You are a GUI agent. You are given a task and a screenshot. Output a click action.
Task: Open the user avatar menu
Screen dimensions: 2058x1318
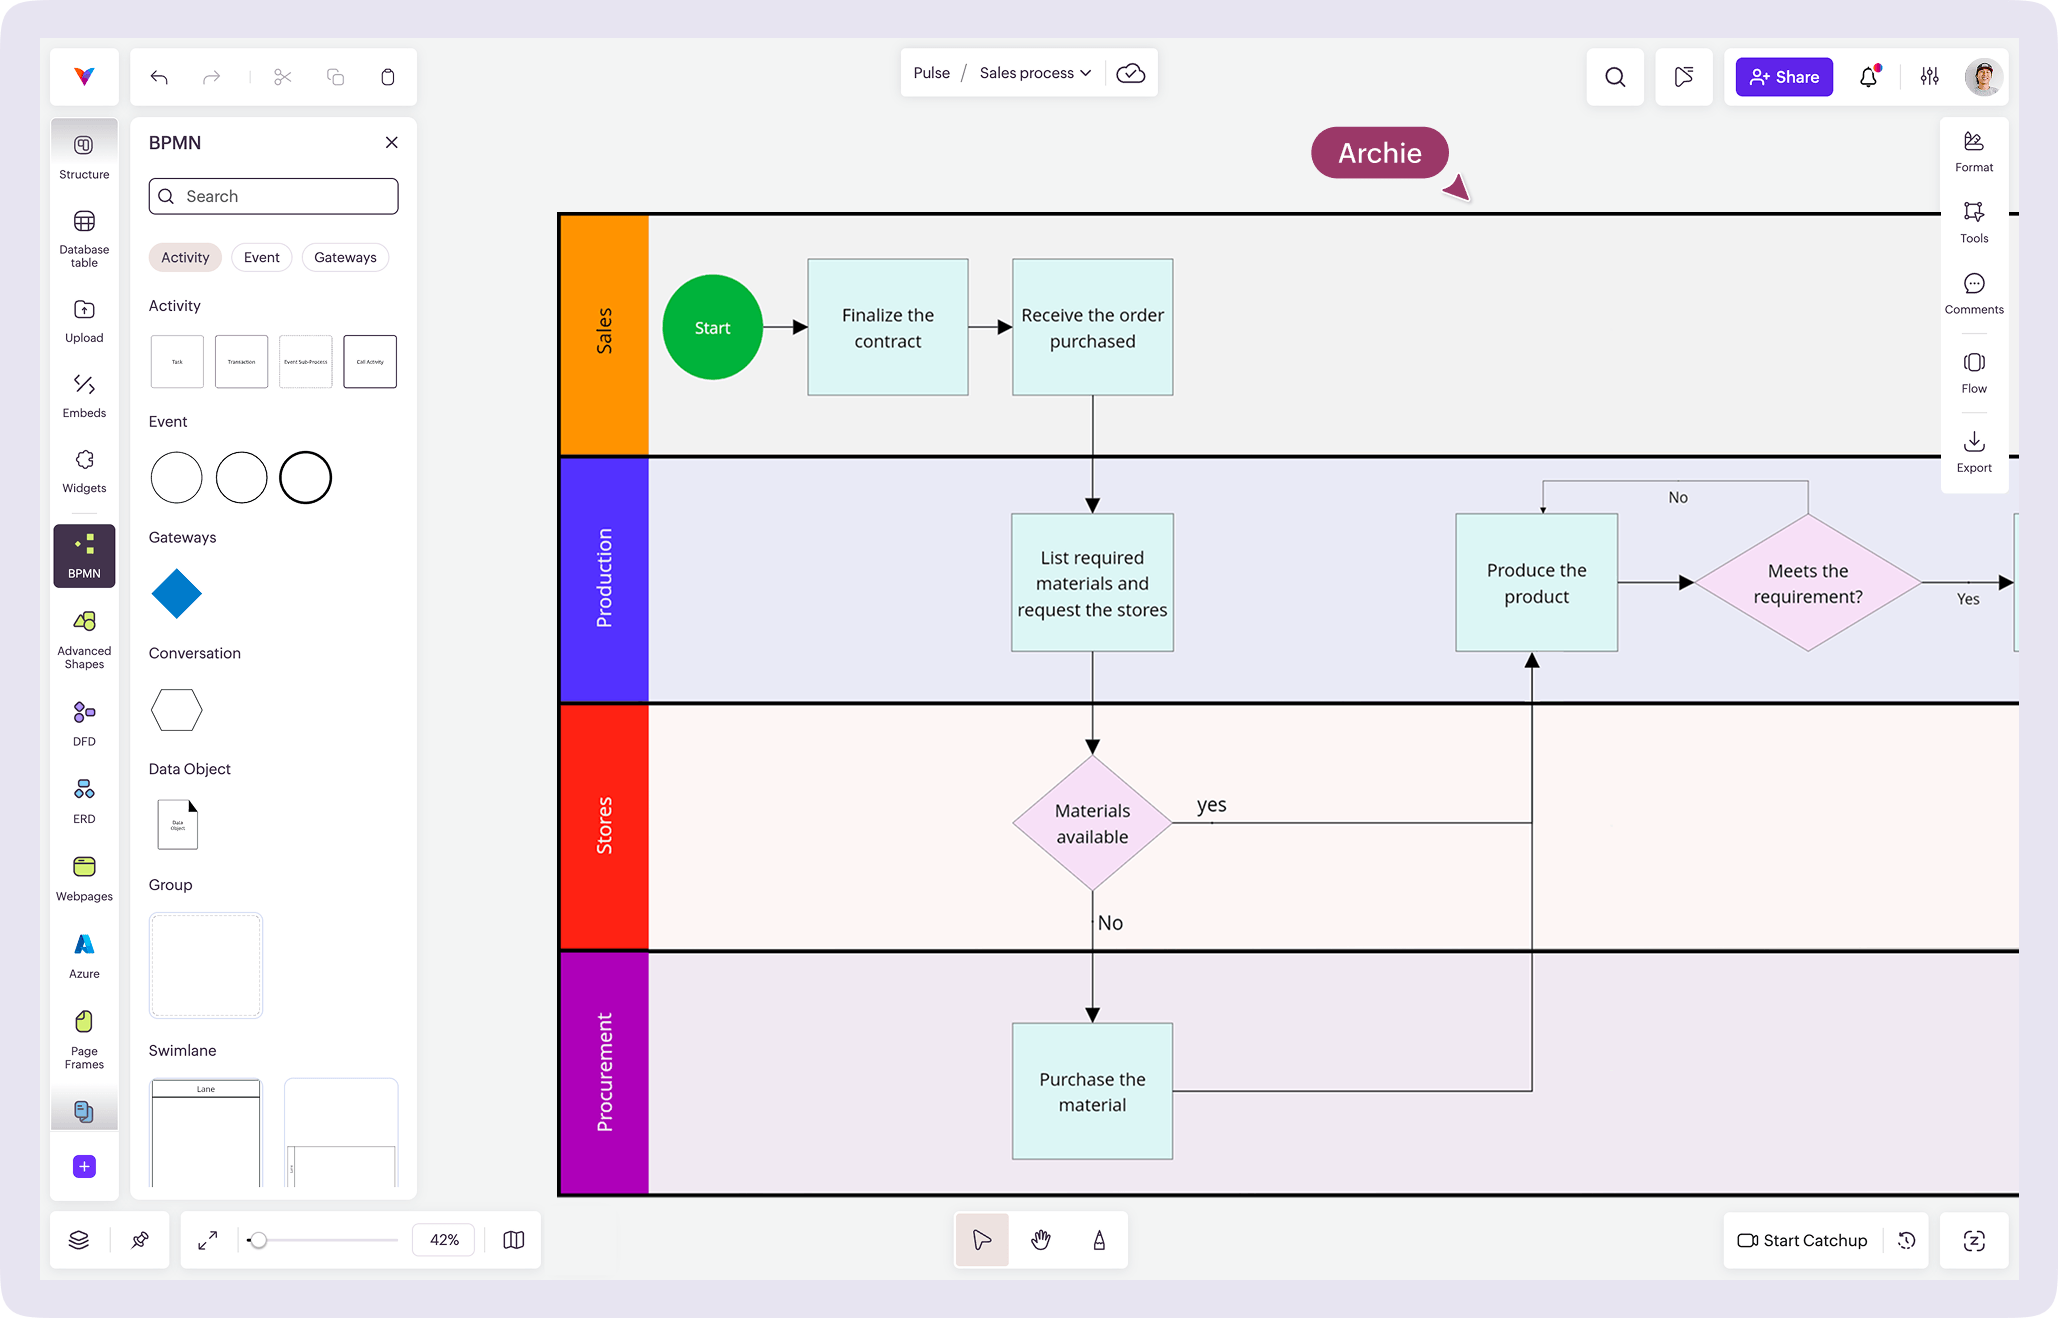click(x=1983, y=77)
